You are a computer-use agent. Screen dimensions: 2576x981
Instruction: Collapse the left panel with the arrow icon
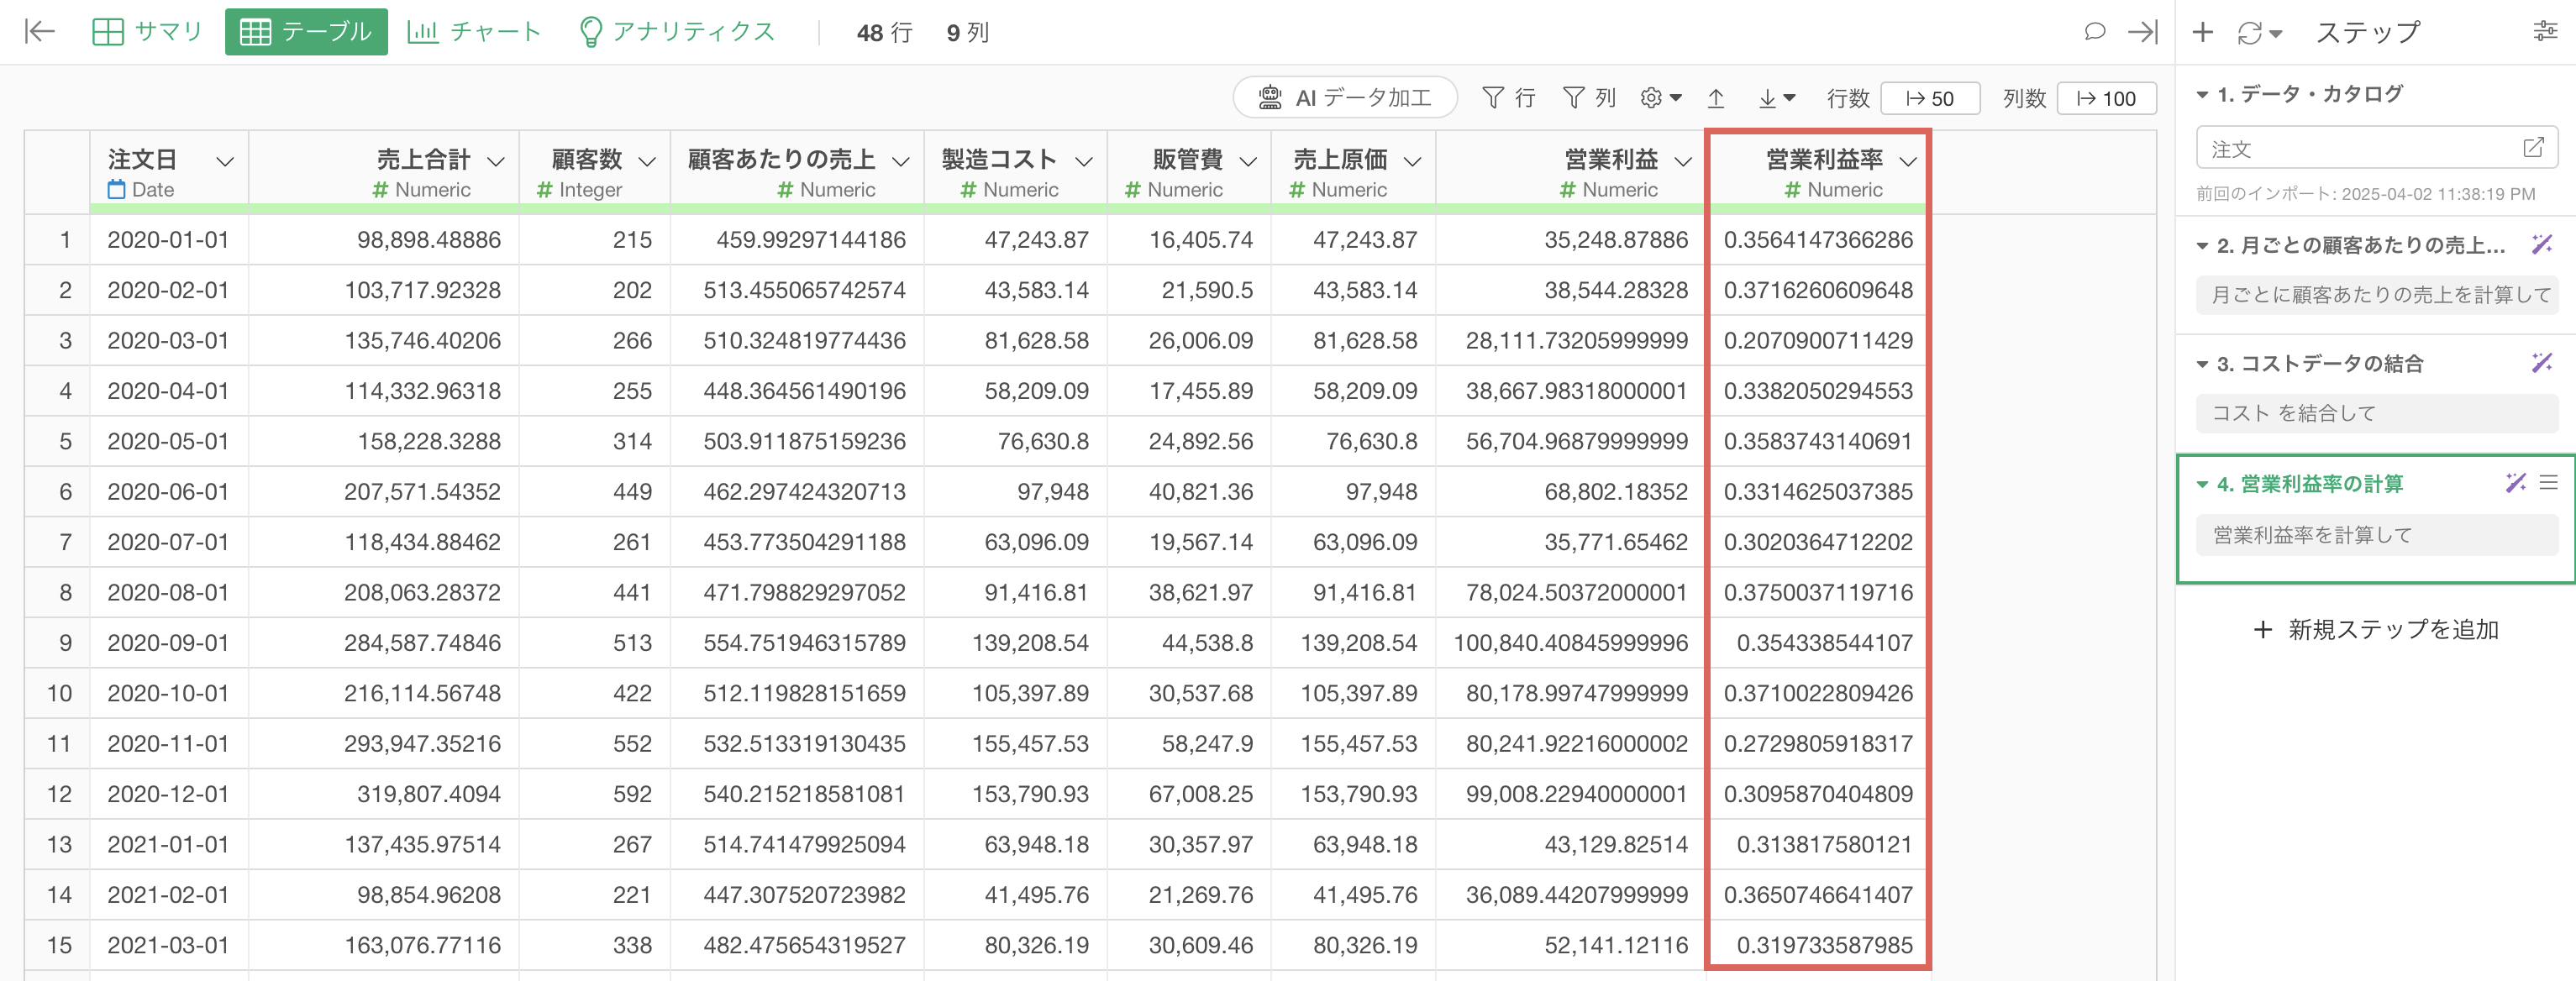tap(39, 32)
